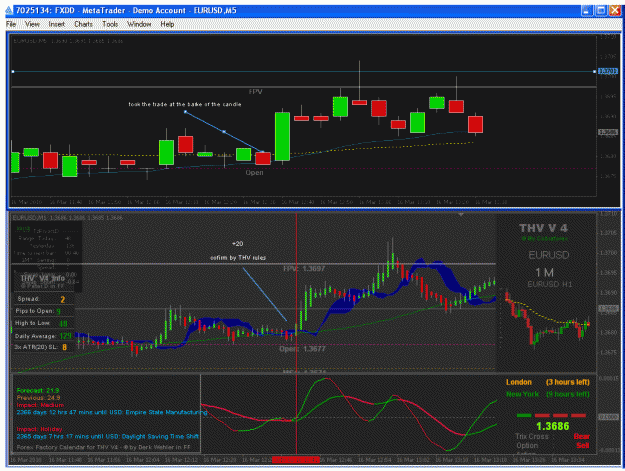Click the current price 1.3686
Viewport: 625px width, 471px height.
(x=552, y=426)
